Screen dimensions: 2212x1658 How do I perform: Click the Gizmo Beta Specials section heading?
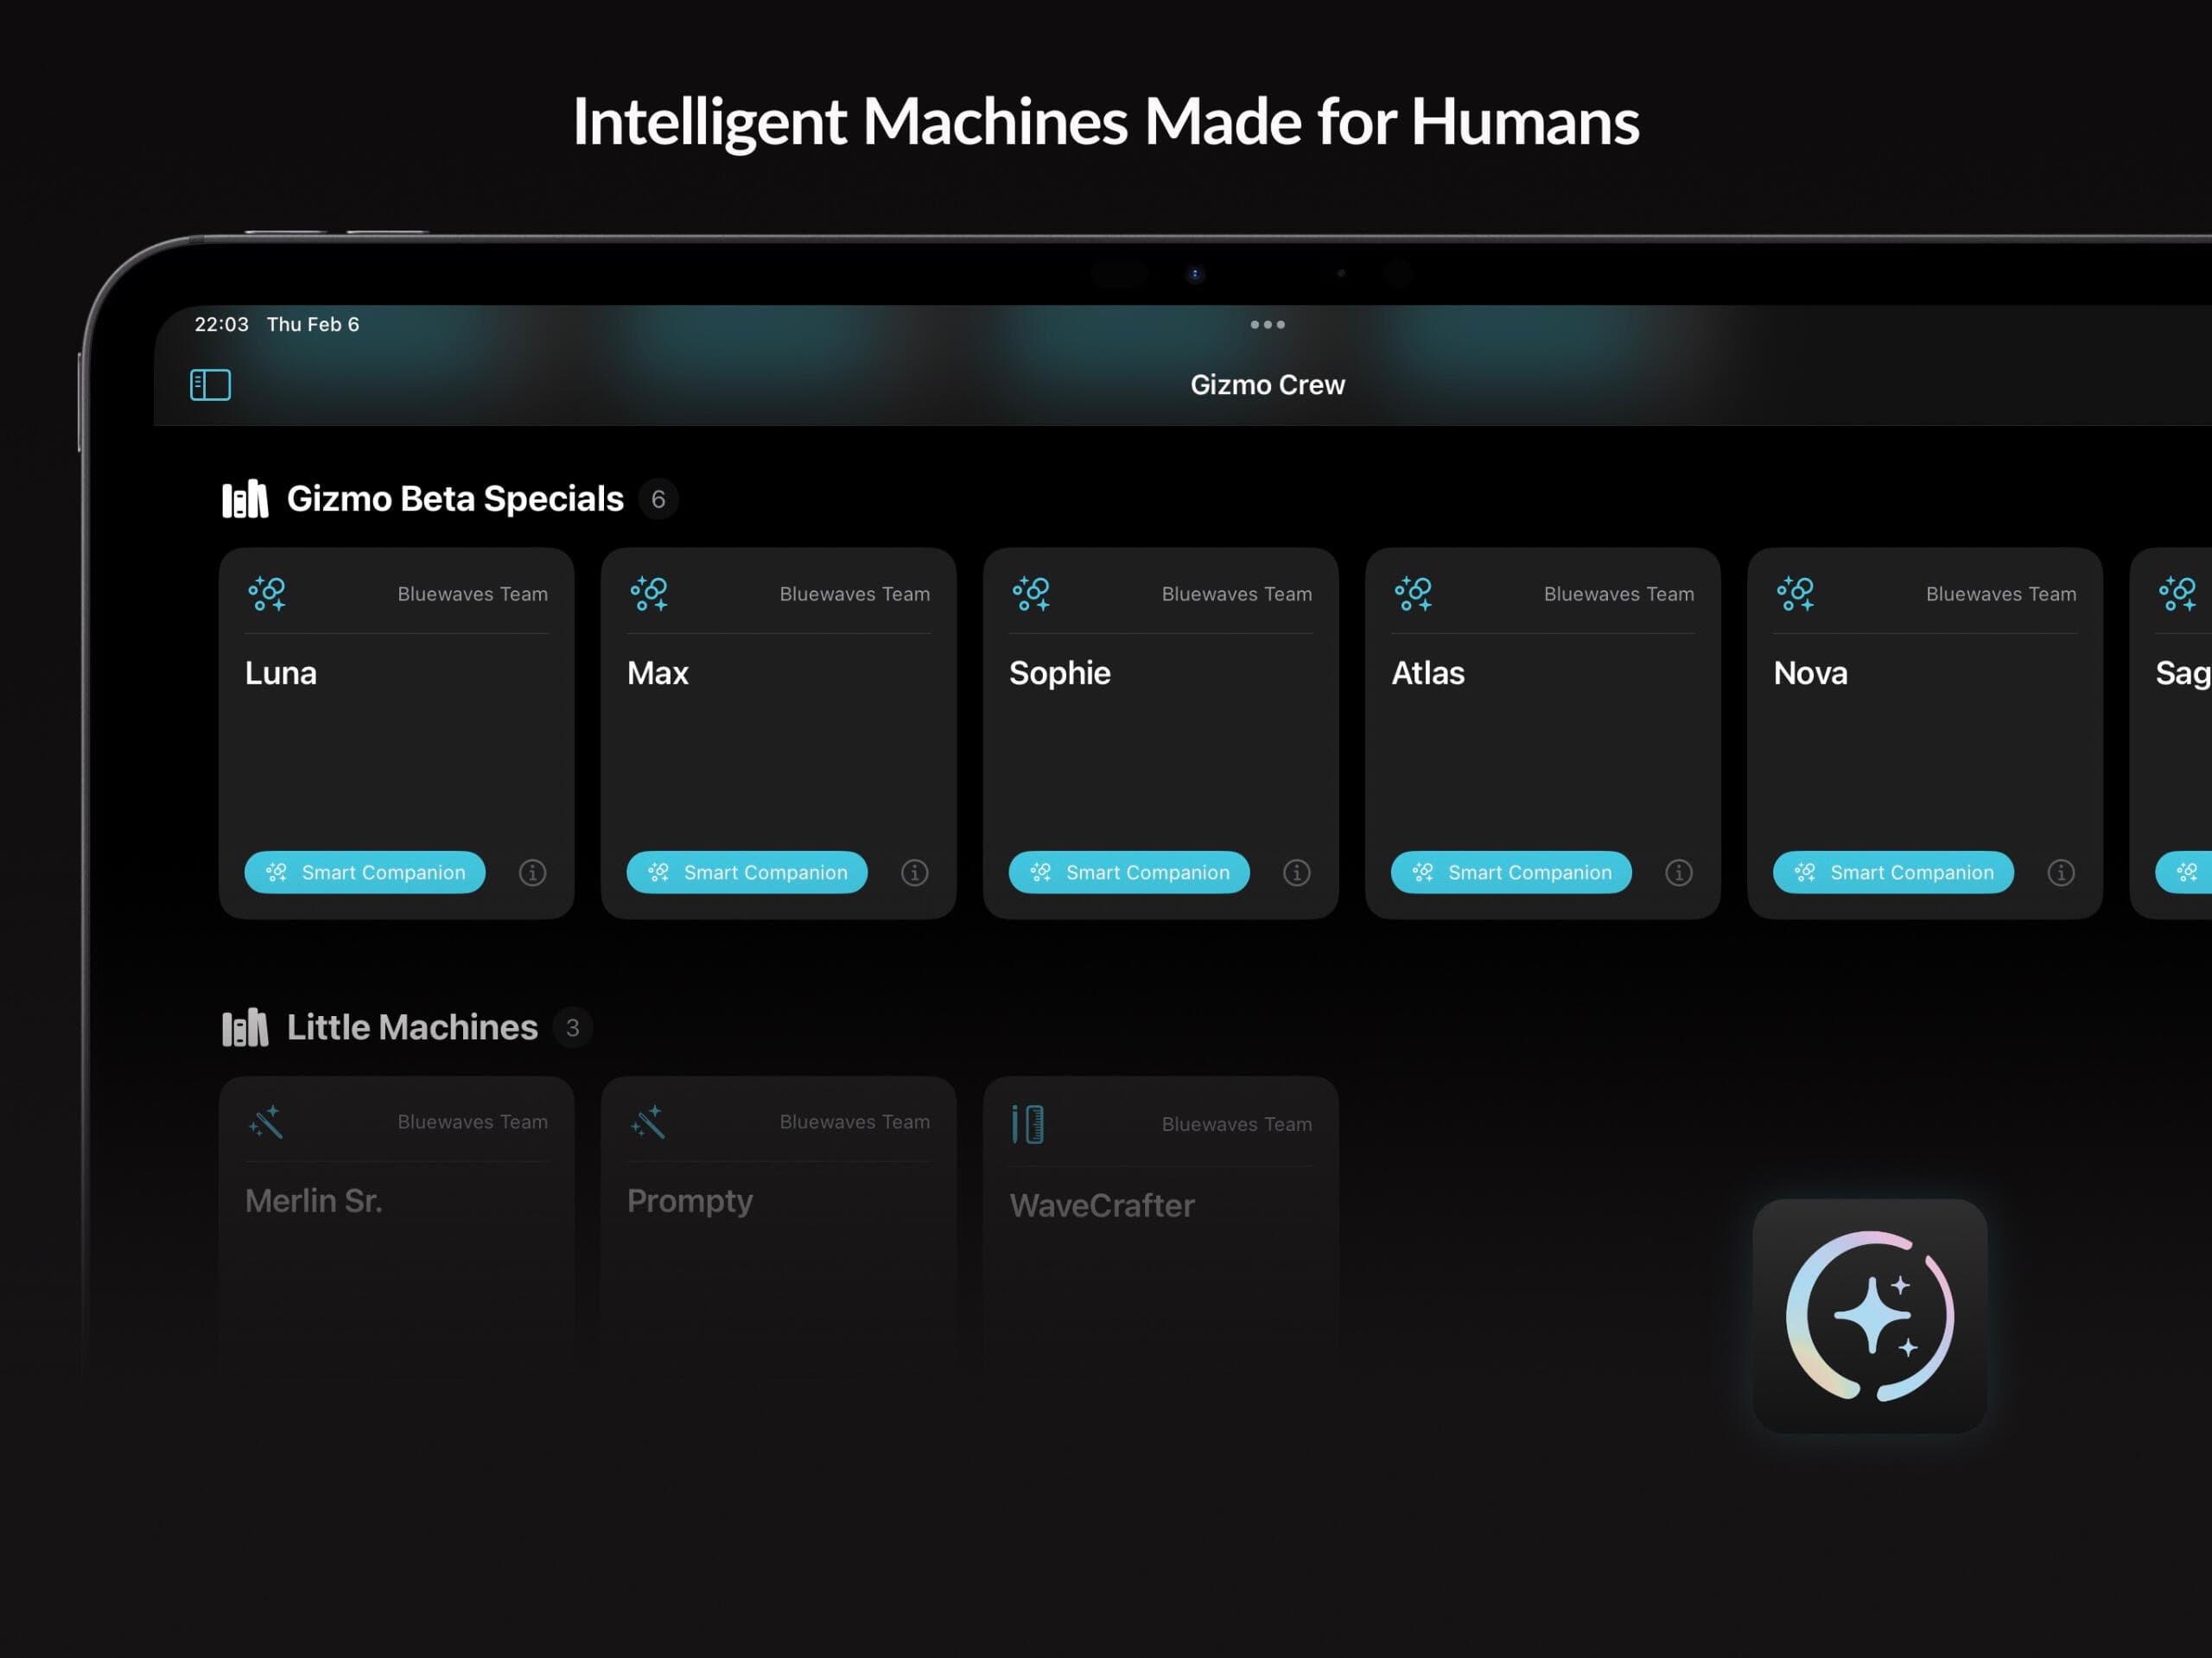click(x=455, y=498)
